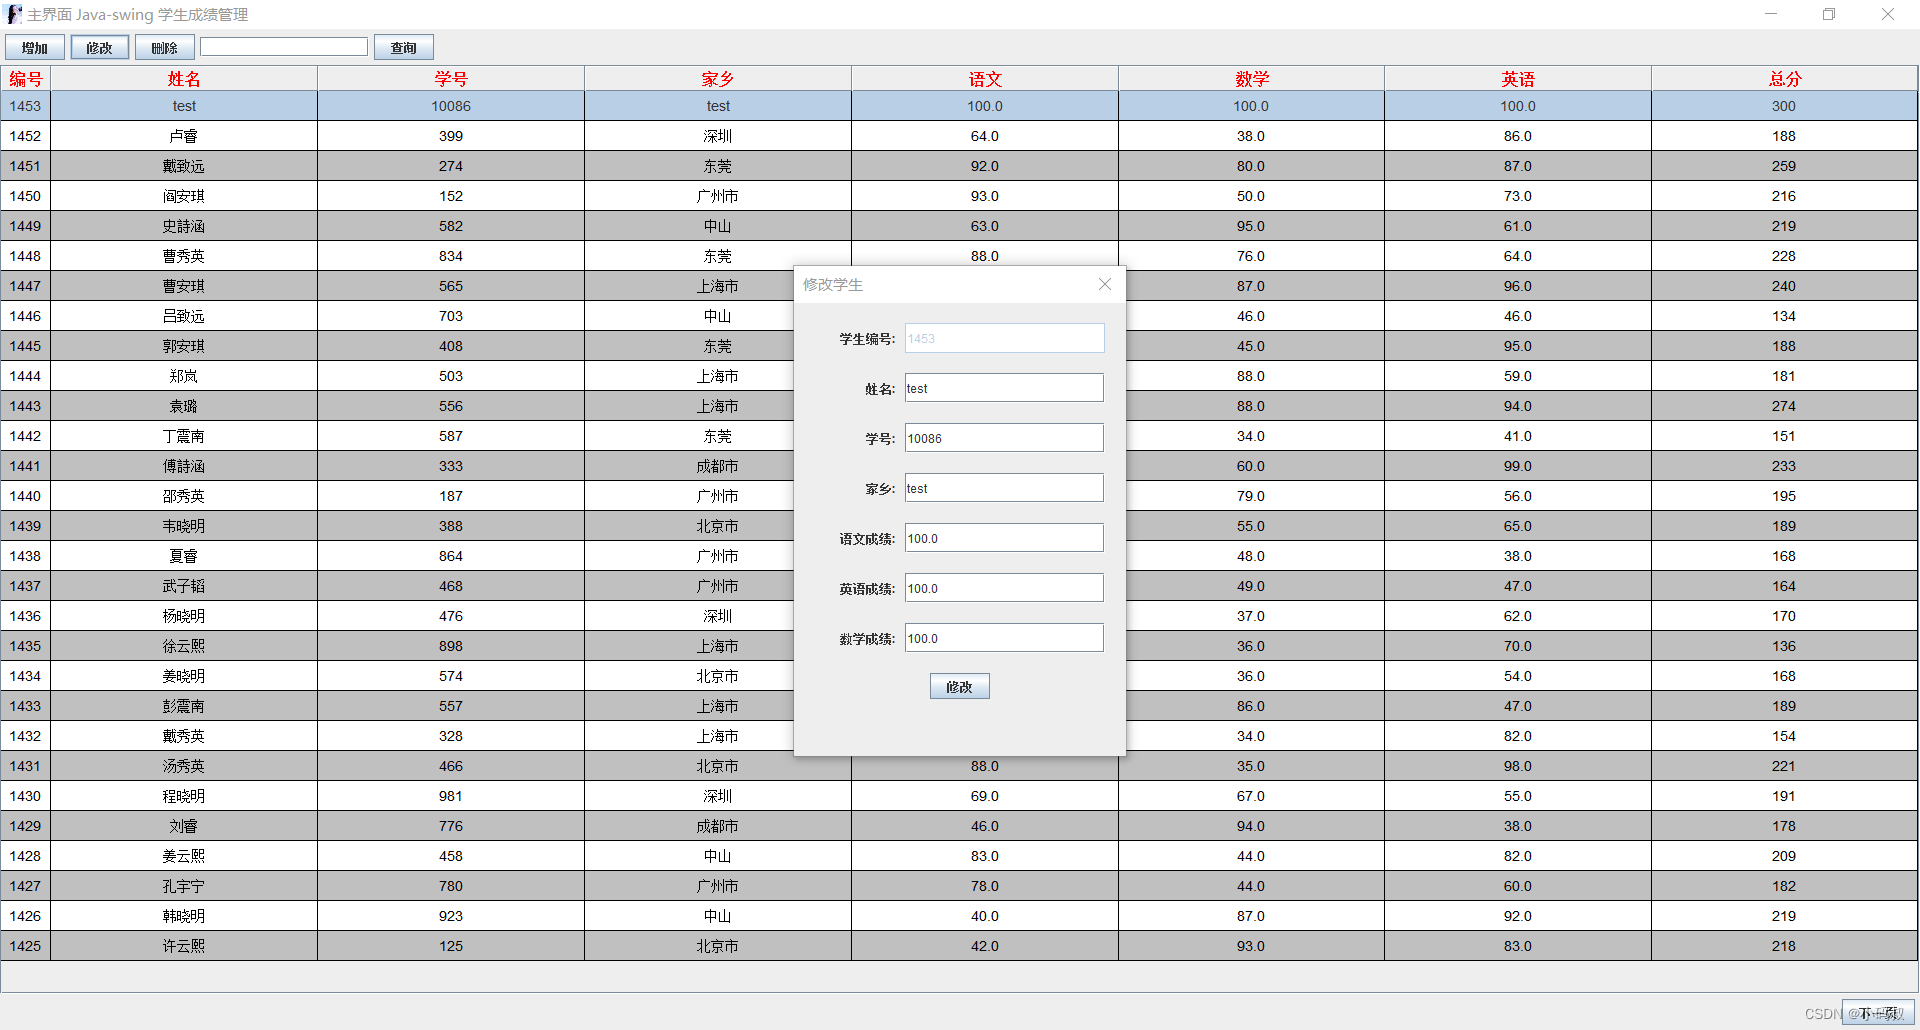Select the name cell 吕致远

184,316
